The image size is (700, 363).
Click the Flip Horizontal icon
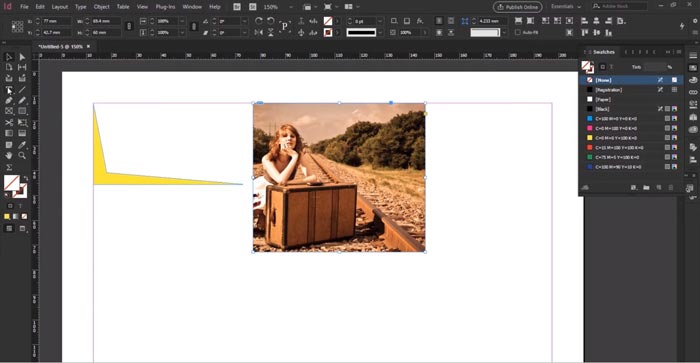pos(258,33)
